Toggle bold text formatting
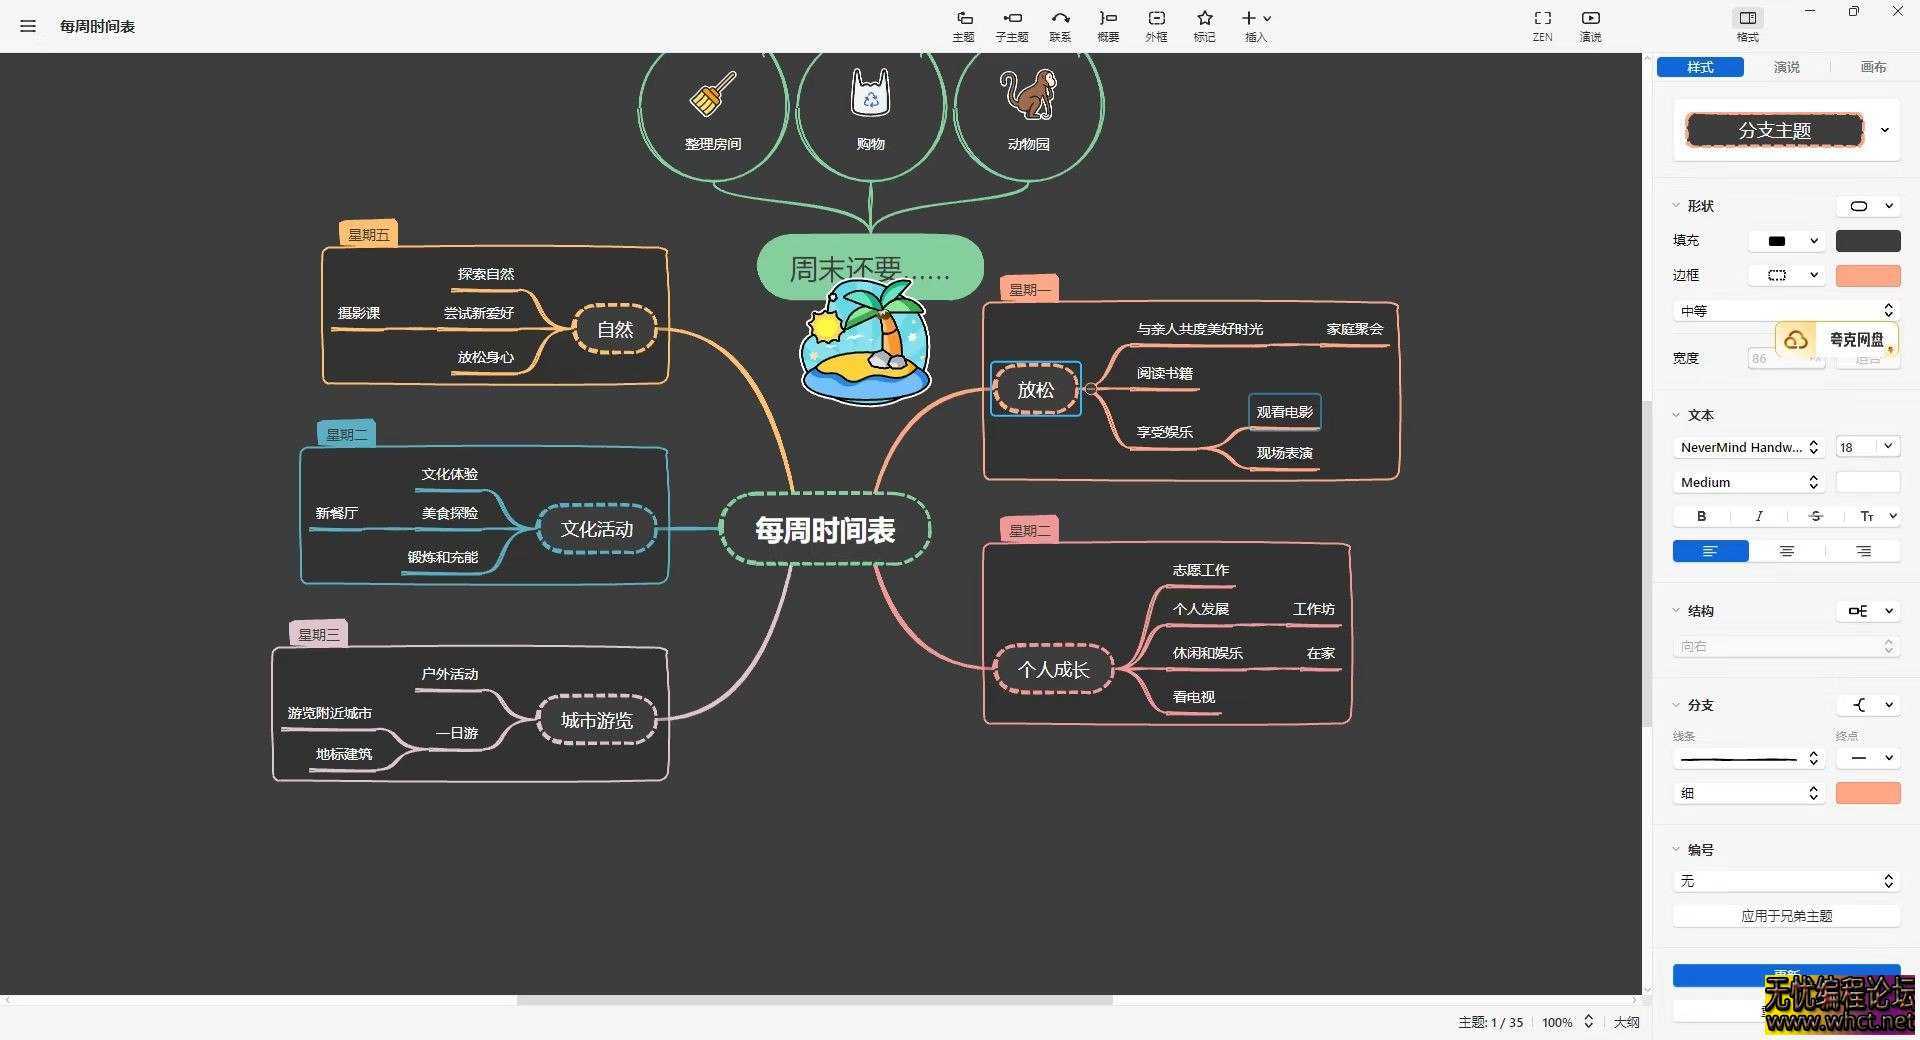Screen dimensions: 1920x1040 1701,516
